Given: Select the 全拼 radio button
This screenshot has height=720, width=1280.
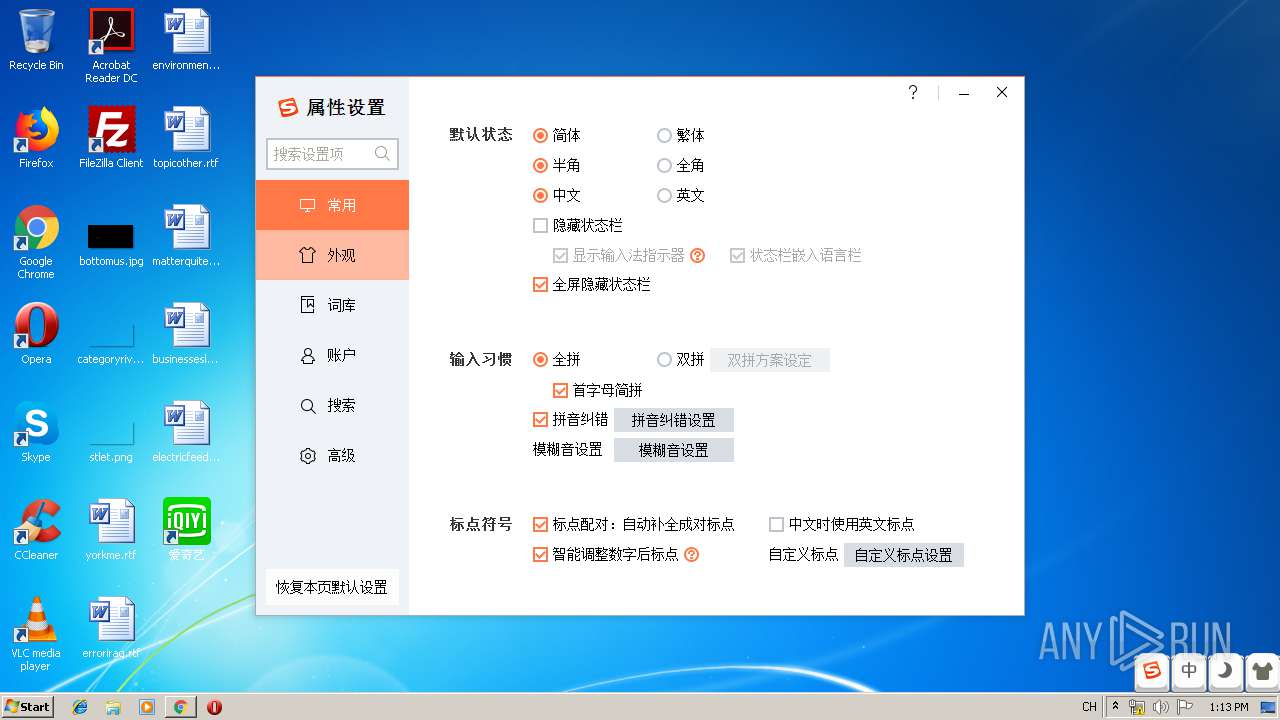Looking at the screenshot, I should pyautogui.click(x=541, y=359).
